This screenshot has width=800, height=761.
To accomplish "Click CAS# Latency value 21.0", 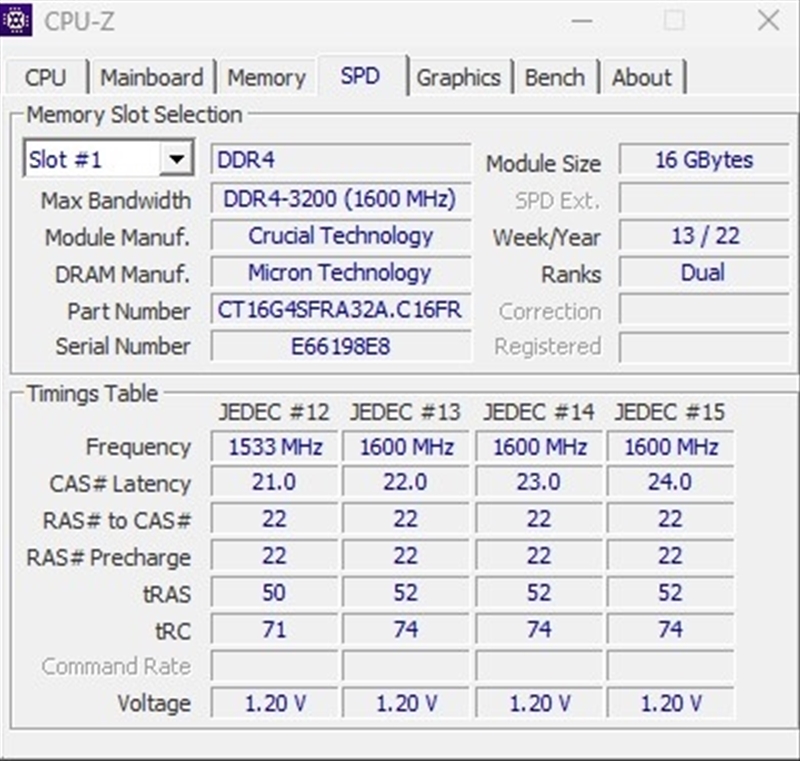I will (x=274, y=481).
